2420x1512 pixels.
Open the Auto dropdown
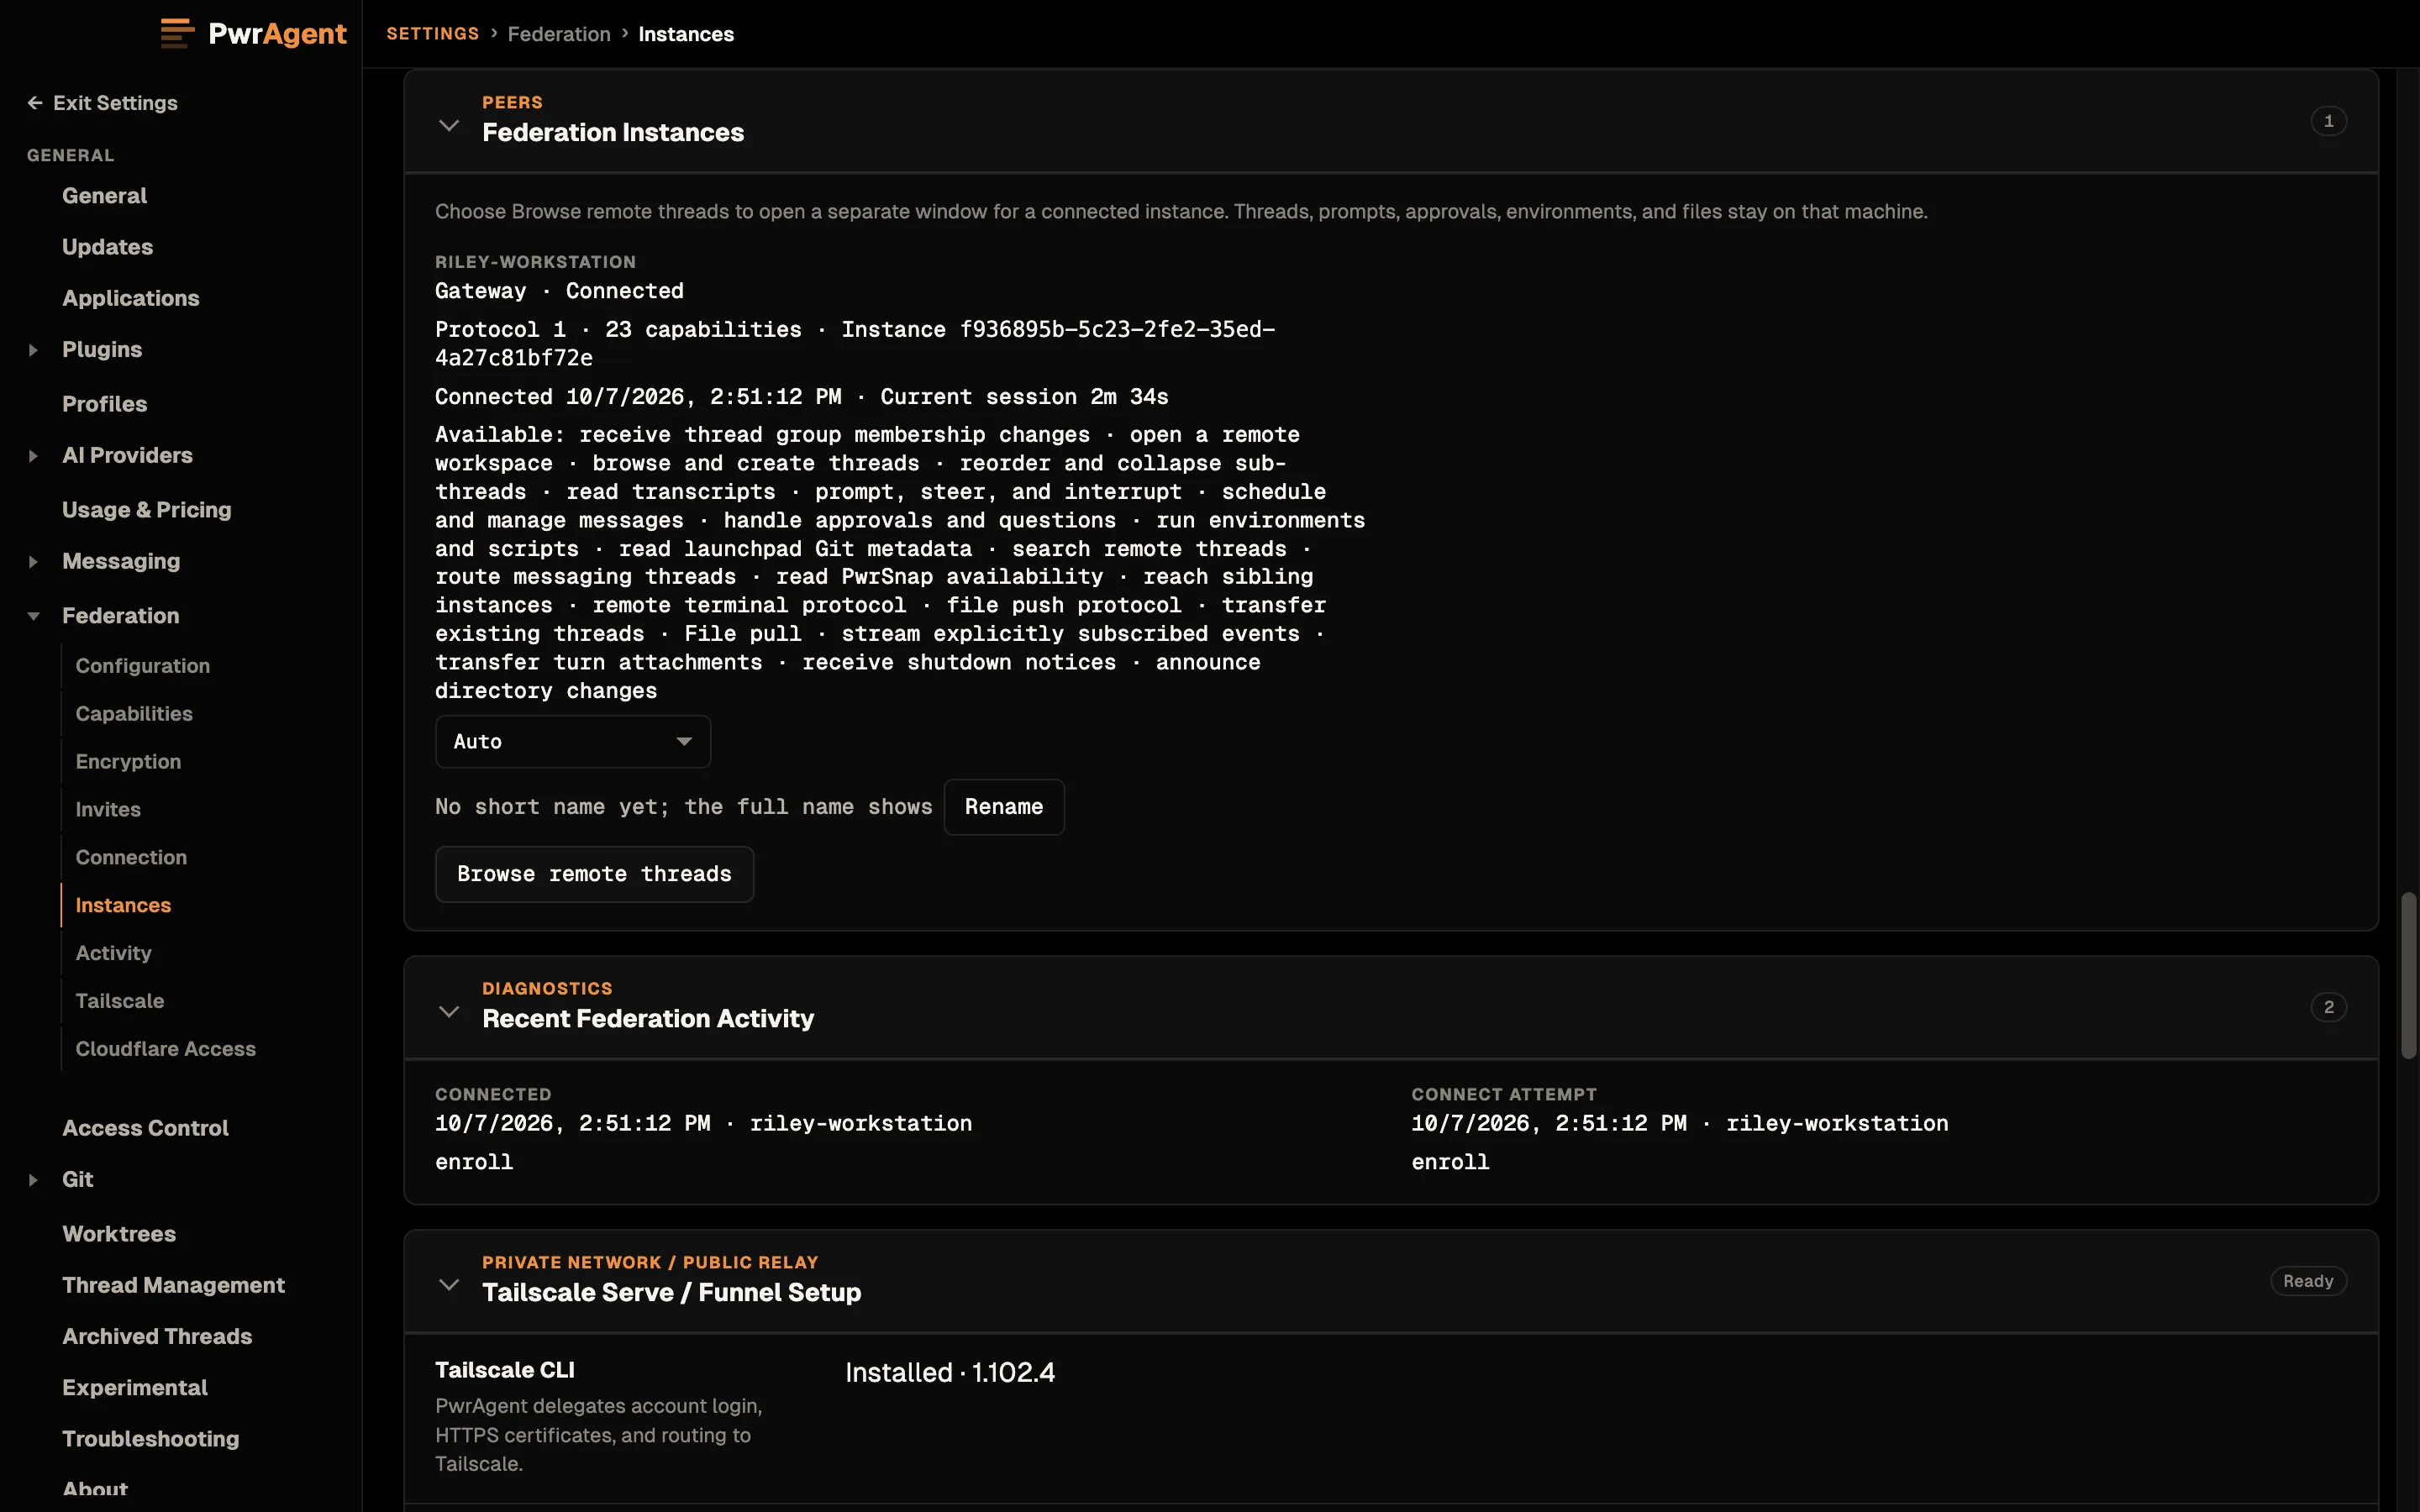pos(573,742)
